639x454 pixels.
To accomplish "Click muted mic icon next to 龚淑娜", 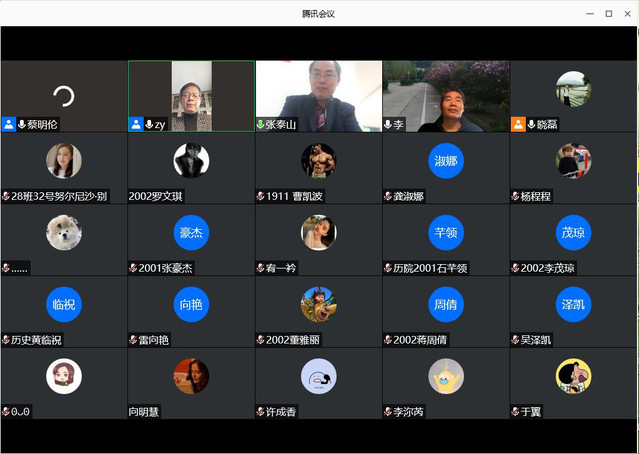I will (x=388, y=197).
